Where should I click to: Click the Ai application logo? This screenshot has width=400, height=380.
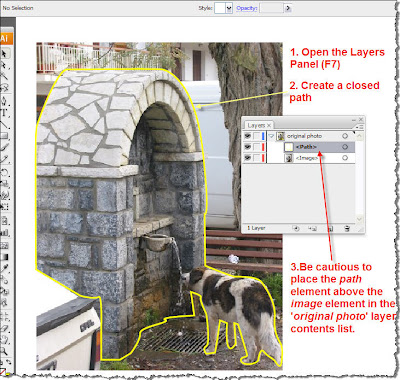[6, 38]
